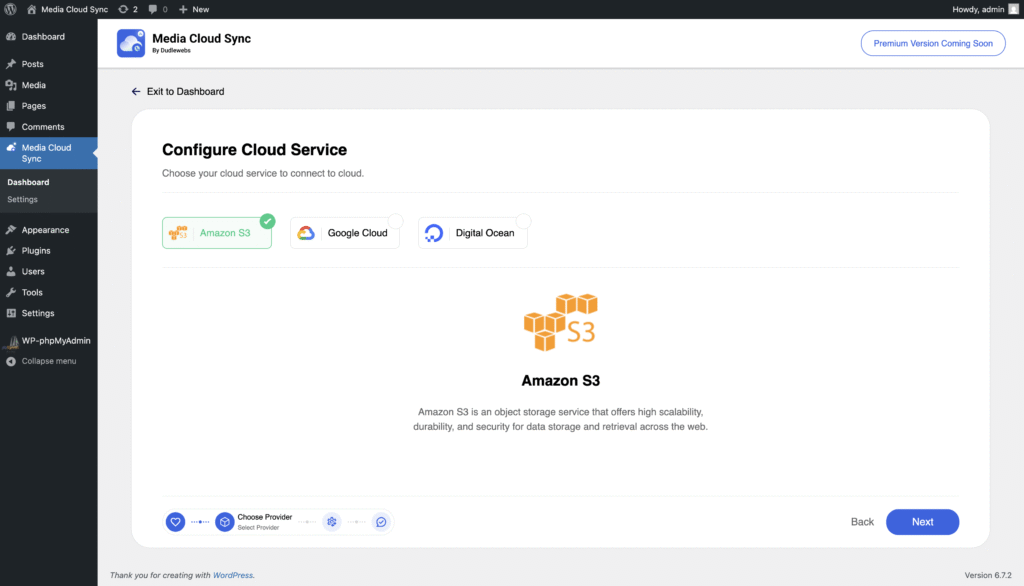Click the Choose Provider cube step icon
The width and height of the screenshot is (1024, 586).
tap(225, 522)
